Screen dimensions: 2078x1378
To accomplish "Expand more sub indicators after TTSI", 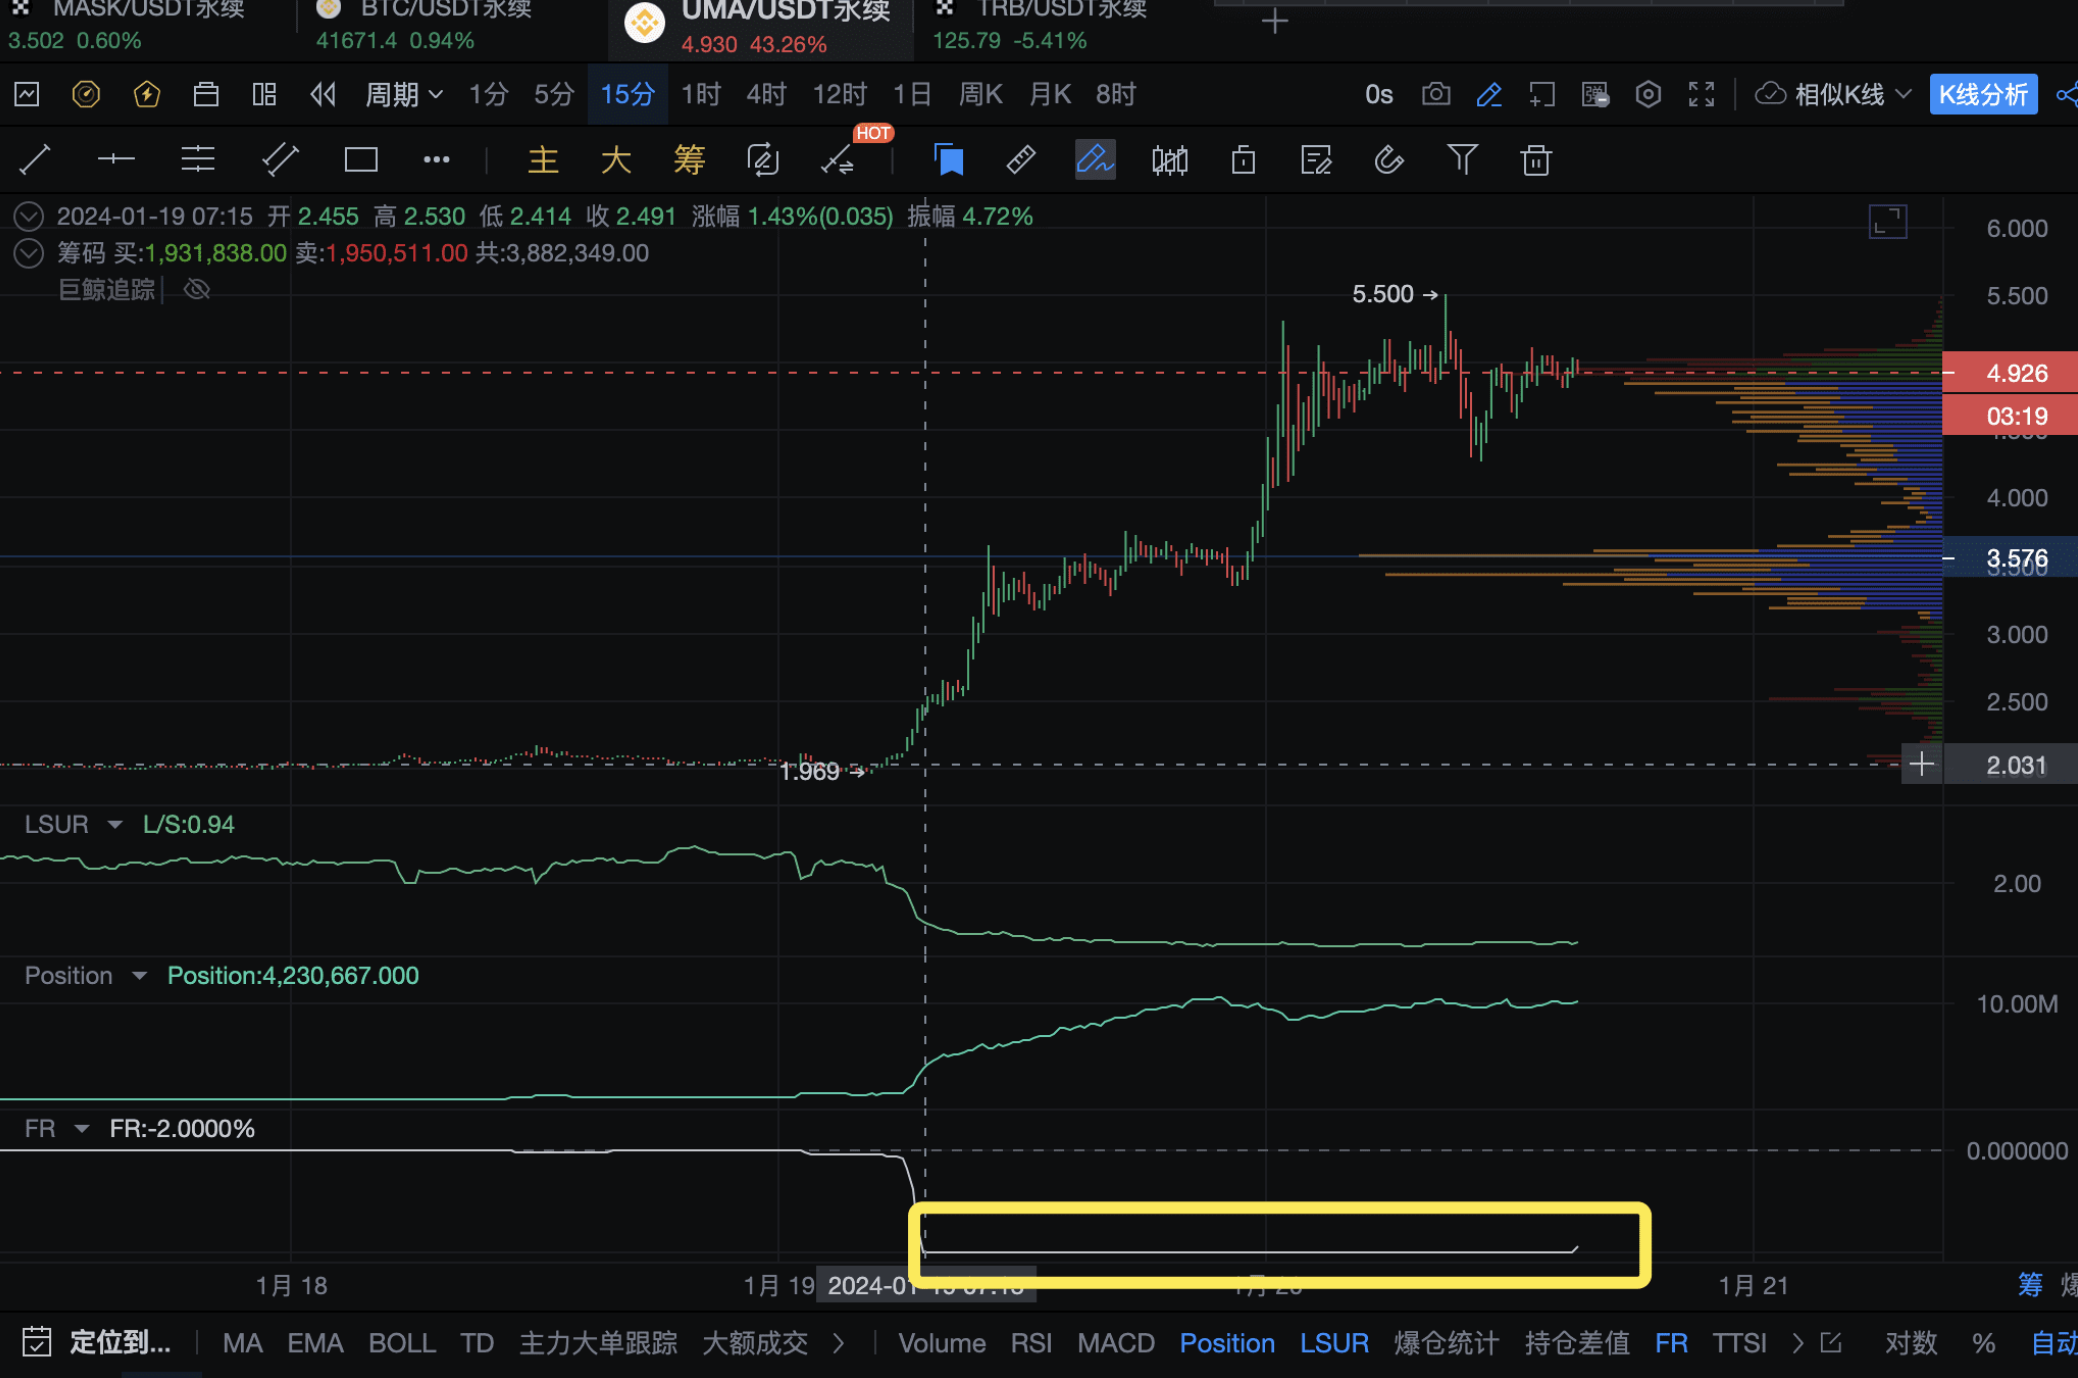I will tap(1797, 1342).
